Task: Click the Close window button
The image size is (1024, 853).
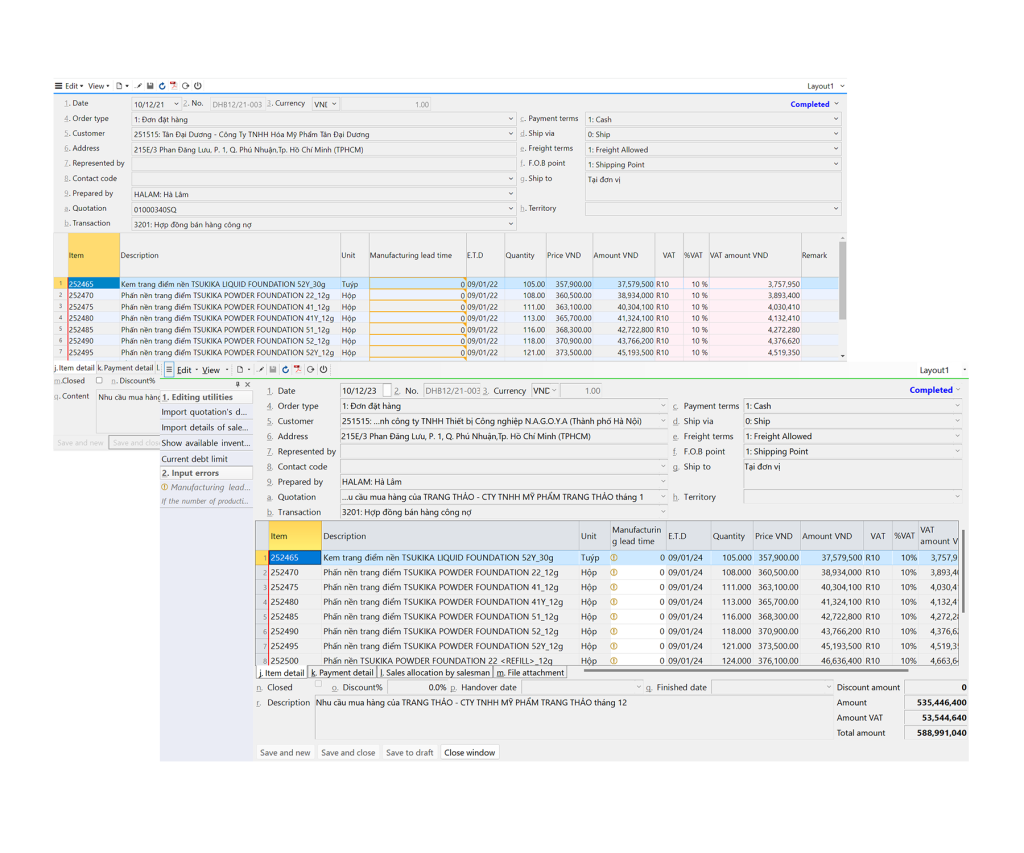Action: pos(469,752)
